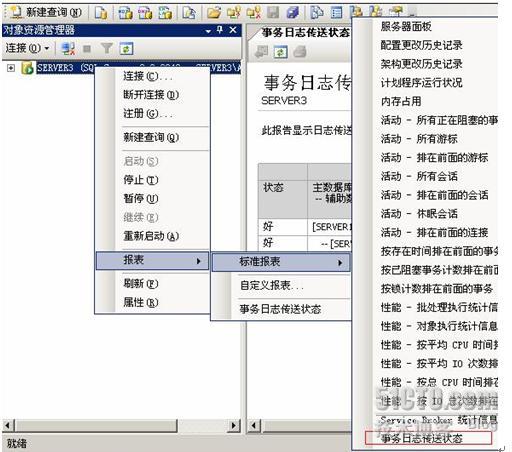Select the 配置更改历史记录 report
Screen dimensions: 512x452
[x=422, y=45]
